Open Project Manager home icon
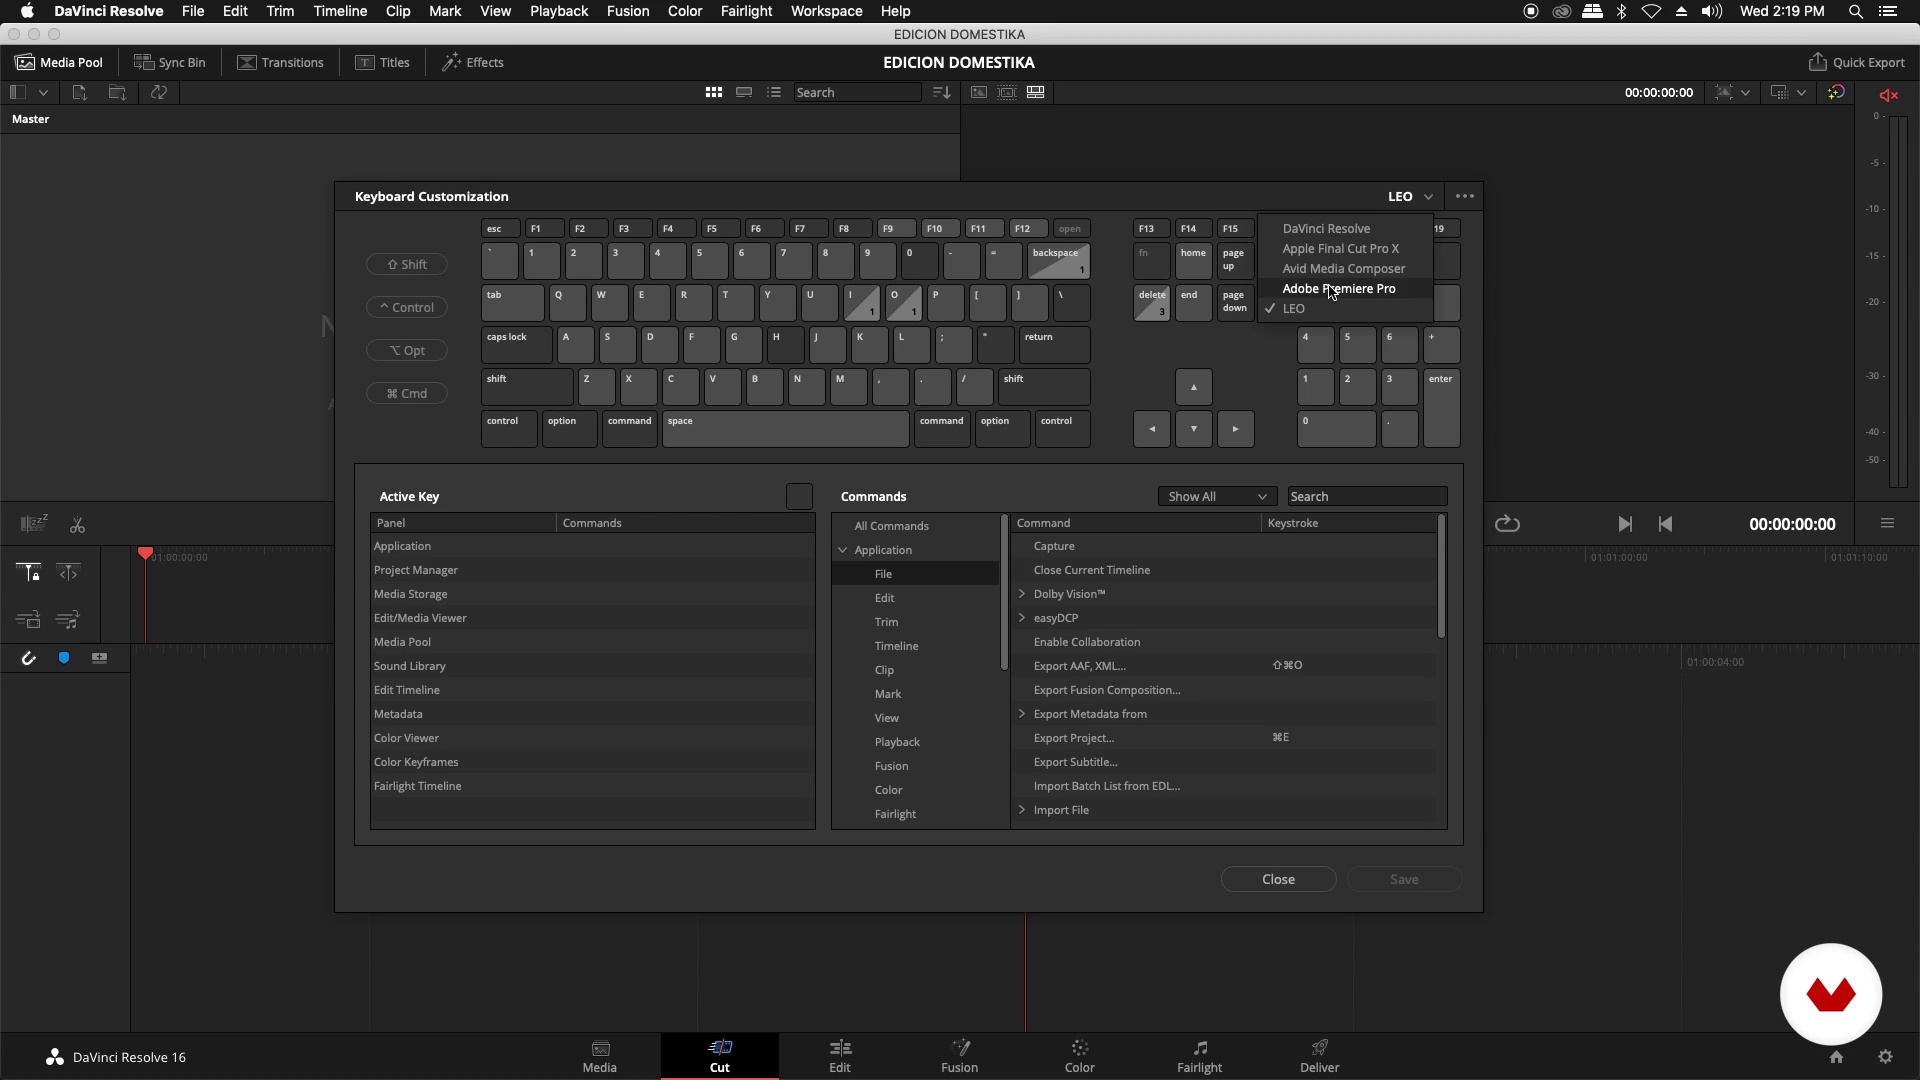Screen dimensions: 1920x1080 (x=1836, y=1057)
